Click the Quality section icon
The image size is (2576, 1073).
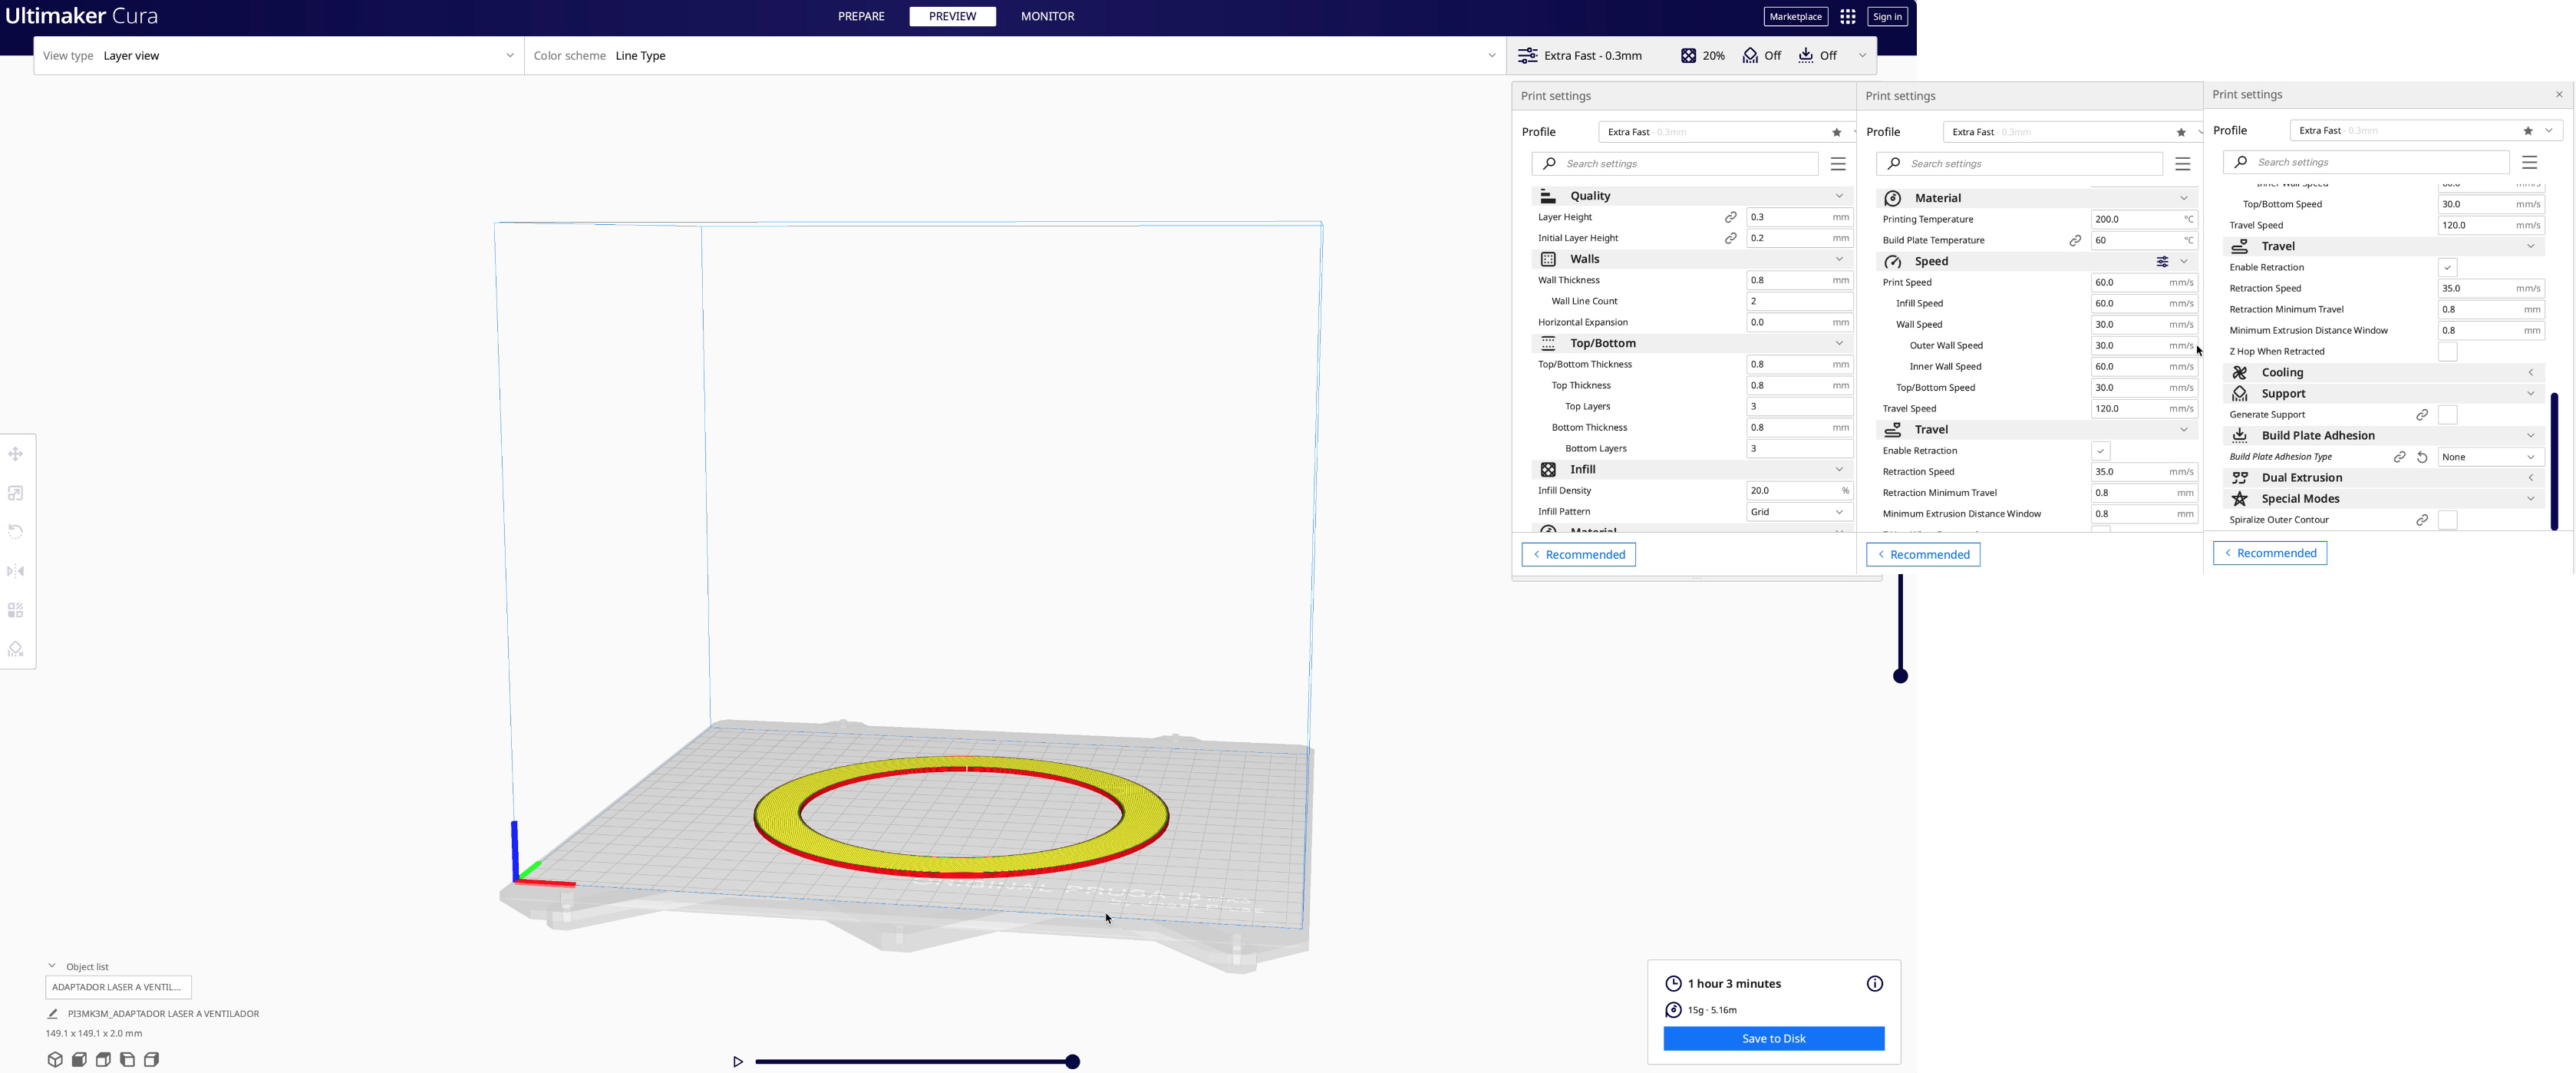click(x=1549, y=196)
